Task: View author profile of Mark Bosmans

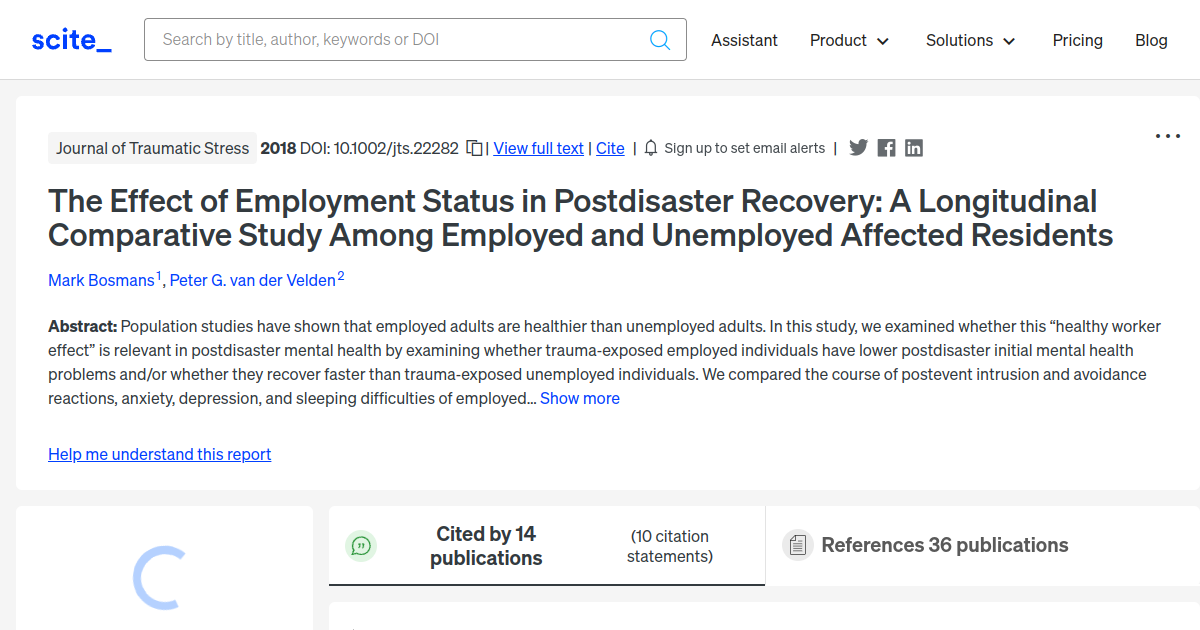Action: (100, 280)
